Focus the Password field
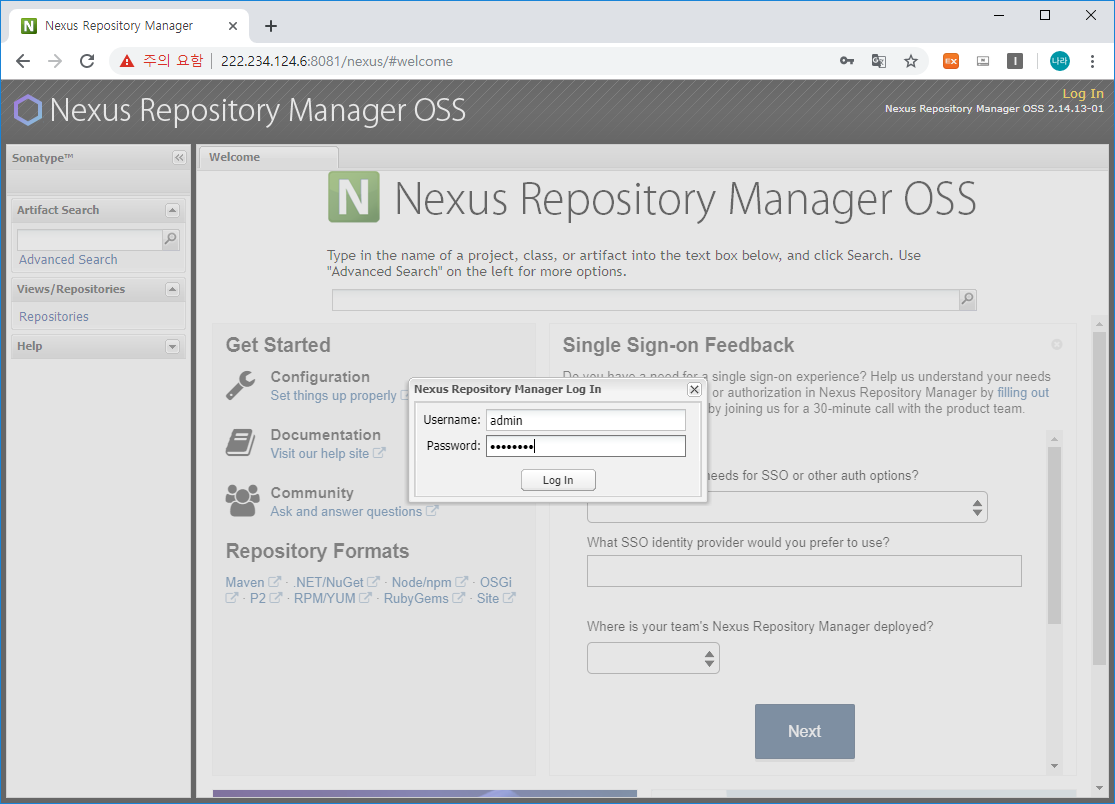Screen dimensions: 1115x804 586,446
